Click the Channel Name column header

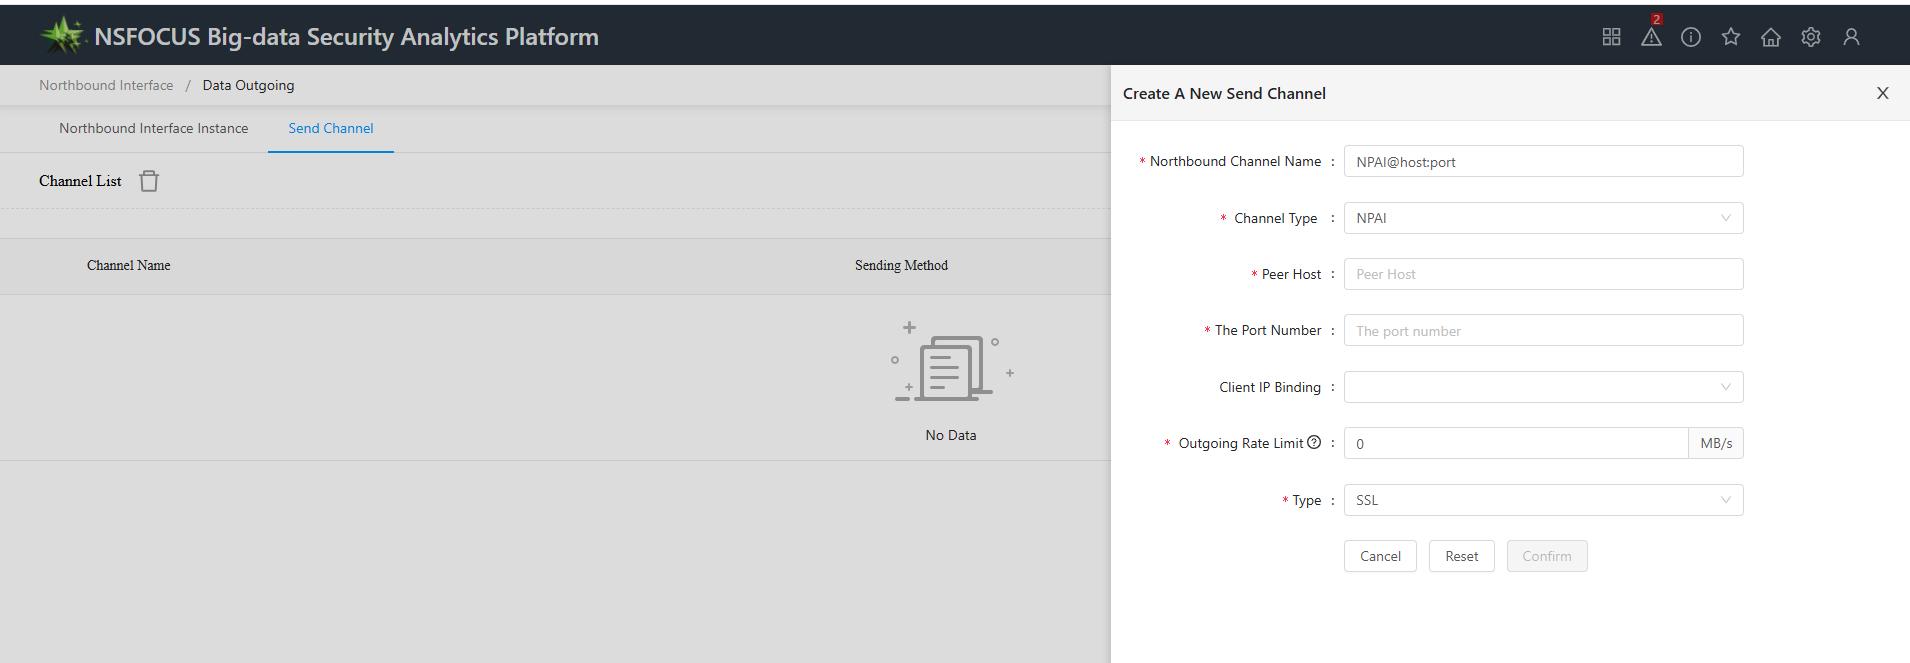tap(129, 265)
